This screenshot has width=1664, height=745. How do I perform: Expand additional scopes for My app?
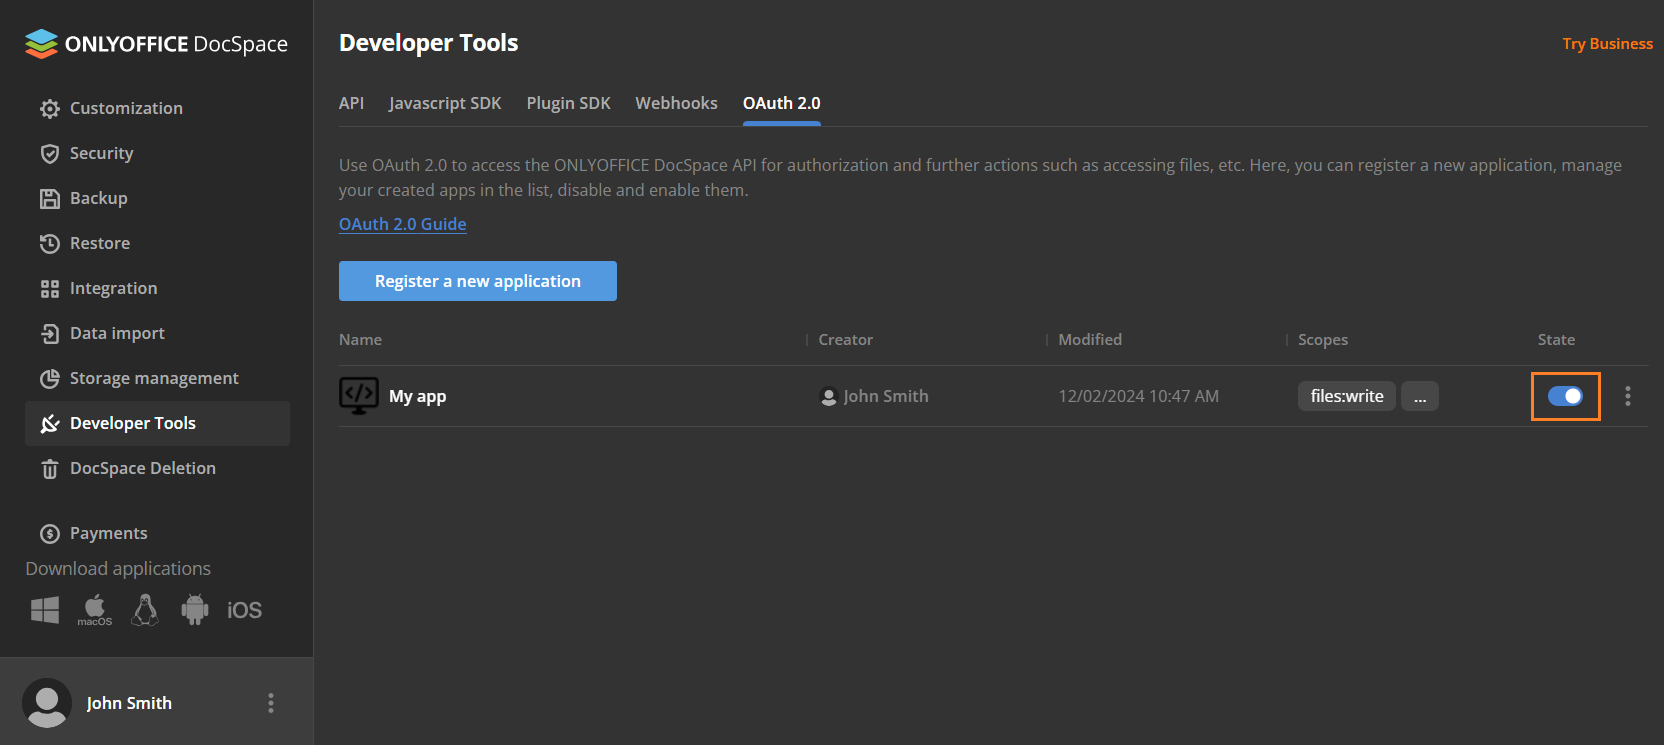[1420, 396]
